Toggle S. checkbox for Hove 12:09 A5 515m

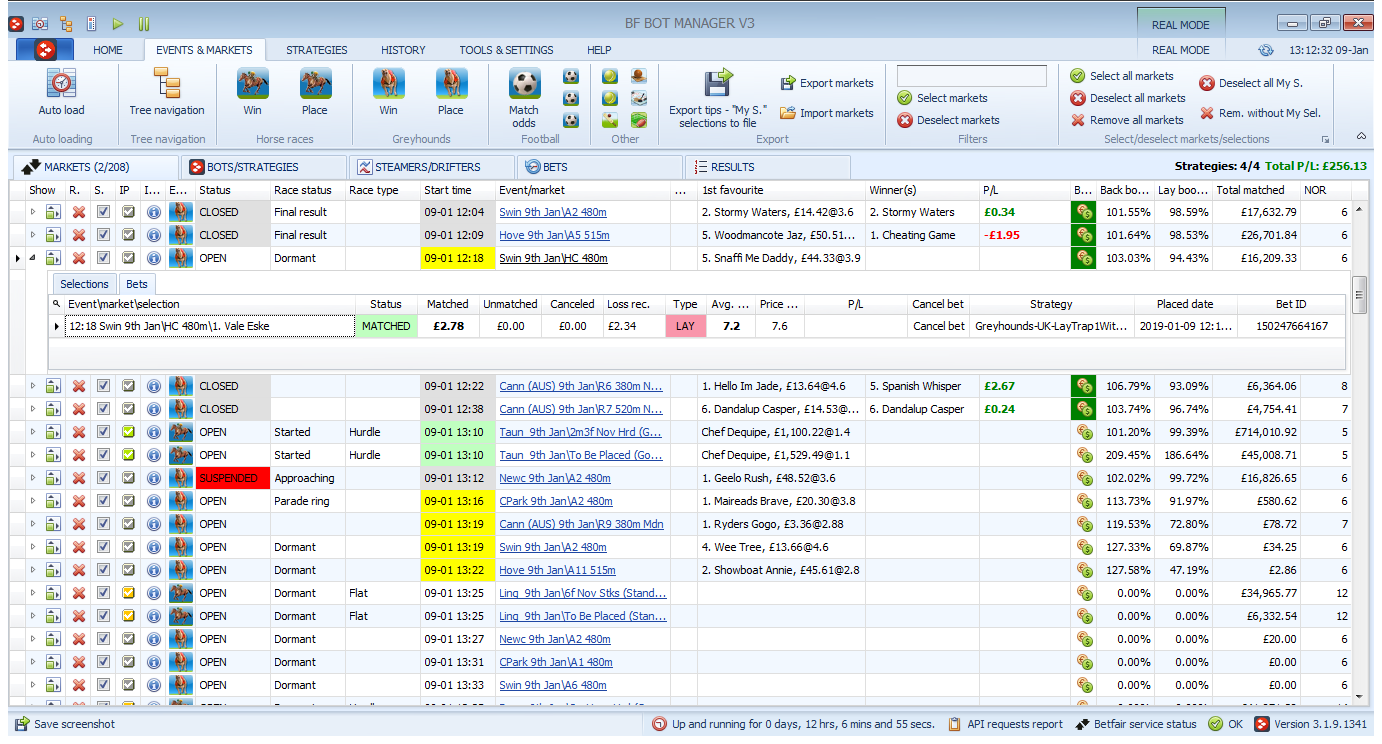(103, 235)
